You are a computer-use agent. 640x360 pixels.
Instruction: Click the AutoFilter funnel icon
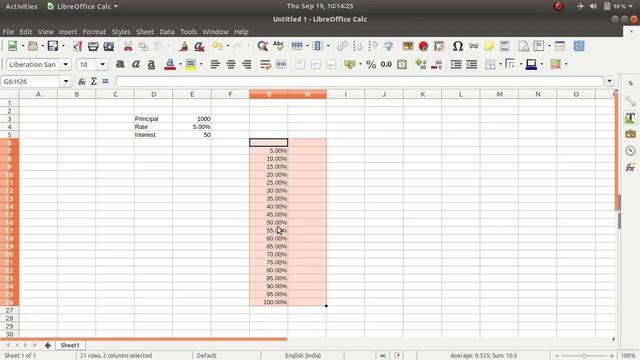[389, 46]
